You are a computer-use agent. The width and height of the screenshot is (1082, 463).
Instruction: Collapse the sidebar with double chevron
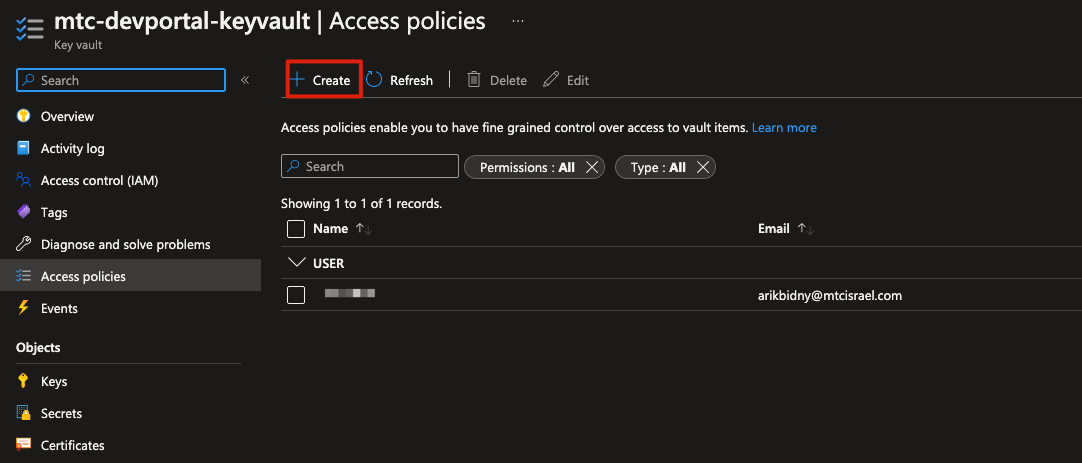tap(245, 80)
